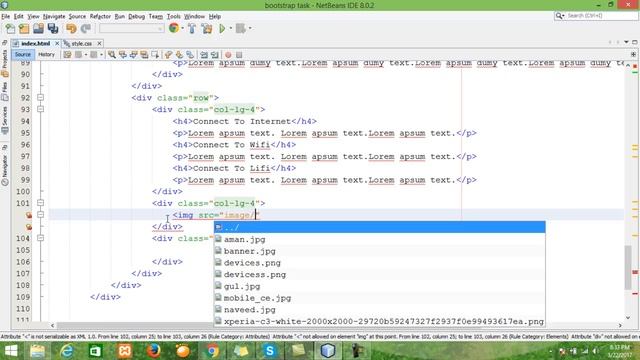Image resolution: width=640 pixels, height=360 pixels.
Task: Click Toggle Highlight Search icon
Action: (144, 55)
